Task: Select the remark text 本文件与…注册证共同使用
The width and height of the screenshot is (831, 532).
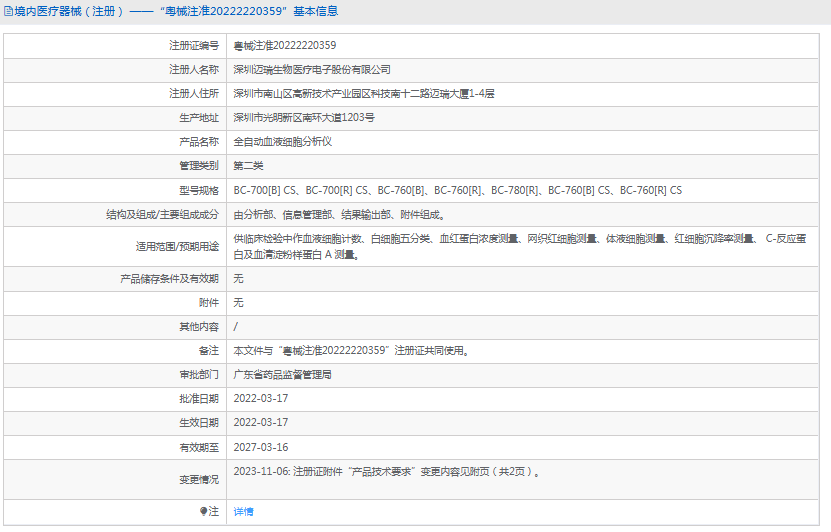Action: pyautogui.click(x=351, y=351)
